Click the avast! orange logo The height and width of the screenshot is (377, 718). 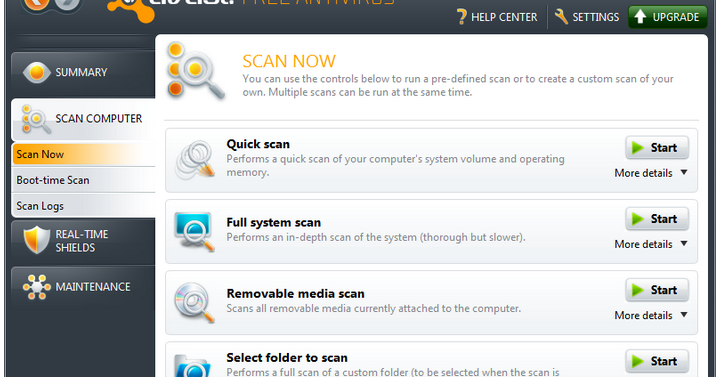pyautogui.click(x=131, y=10)
